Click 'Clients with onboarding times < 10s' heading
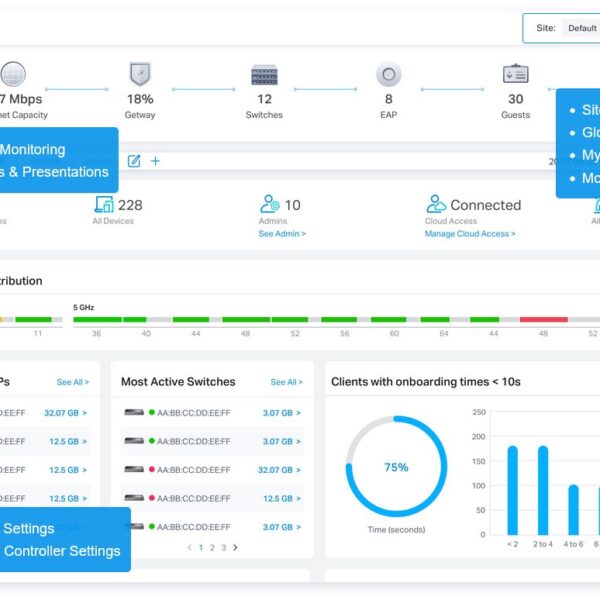Screen dimensions: 600x600 click(x=426, y=382)
